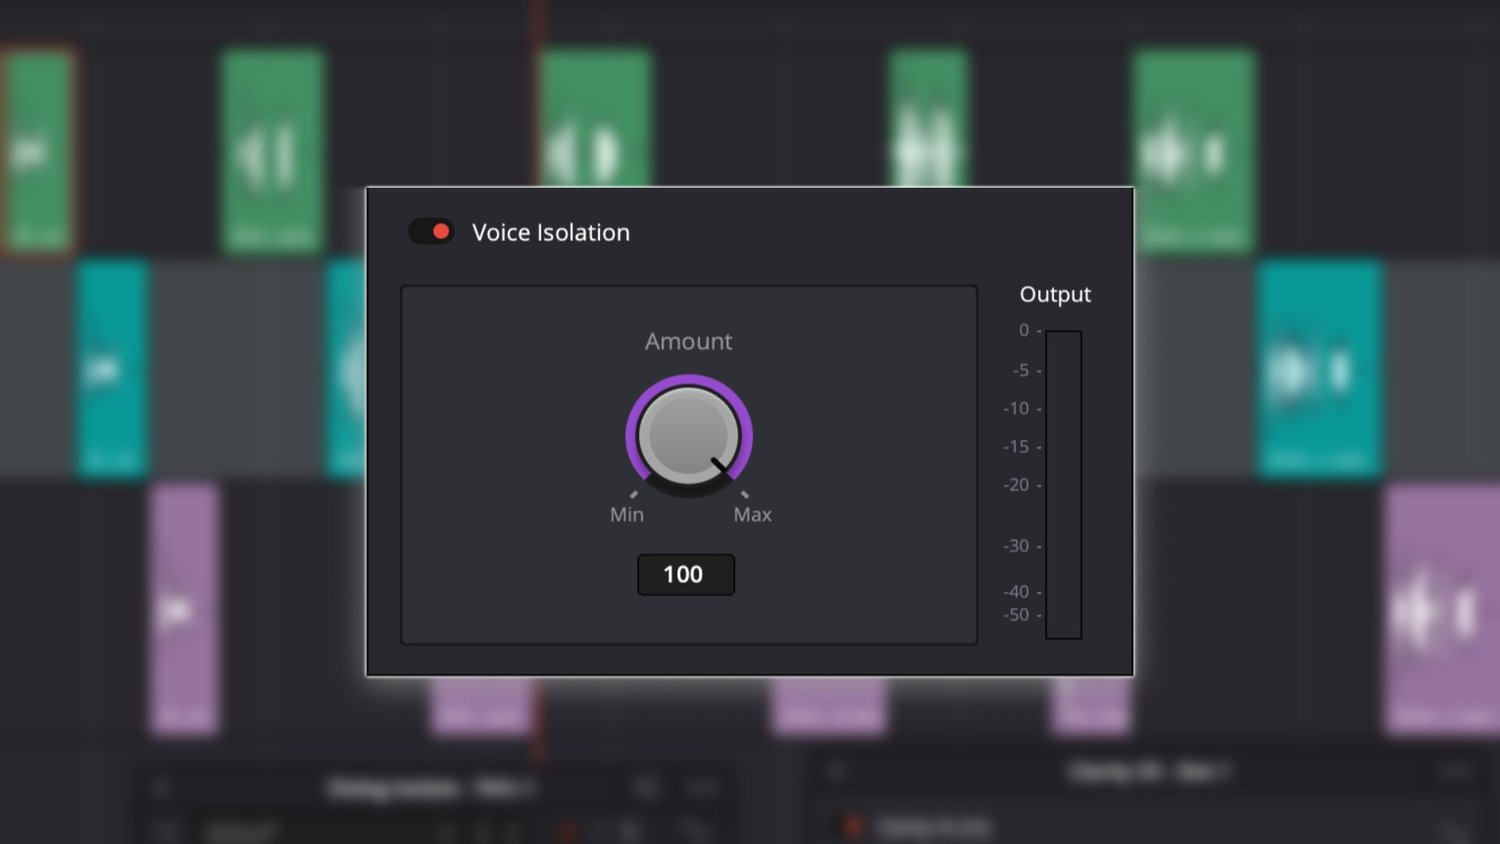This screenshot has height=844, width=1500.
Task: Disable the Voice Isolation effect toggle
Action: (x=431, y=231)
